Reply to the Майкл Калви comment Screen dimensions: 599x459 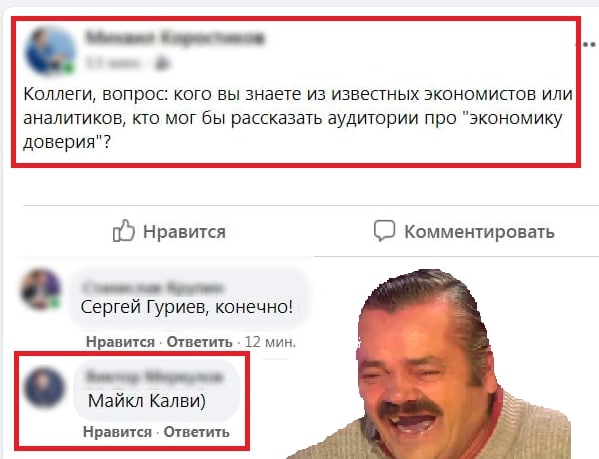tap(197, 432)
